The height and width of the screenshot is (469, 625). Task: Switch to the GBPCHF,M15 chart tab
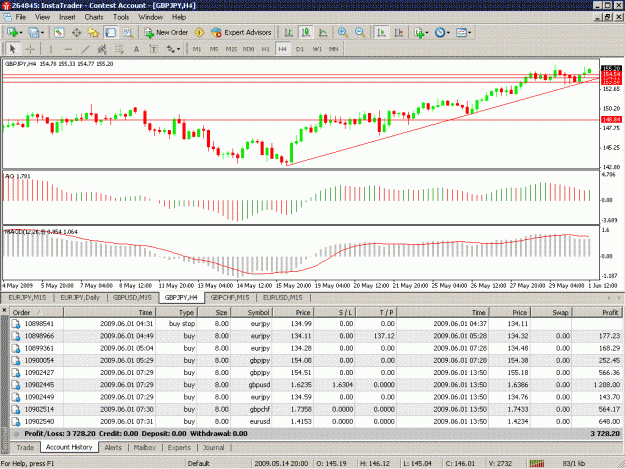[x=230, y=298]
